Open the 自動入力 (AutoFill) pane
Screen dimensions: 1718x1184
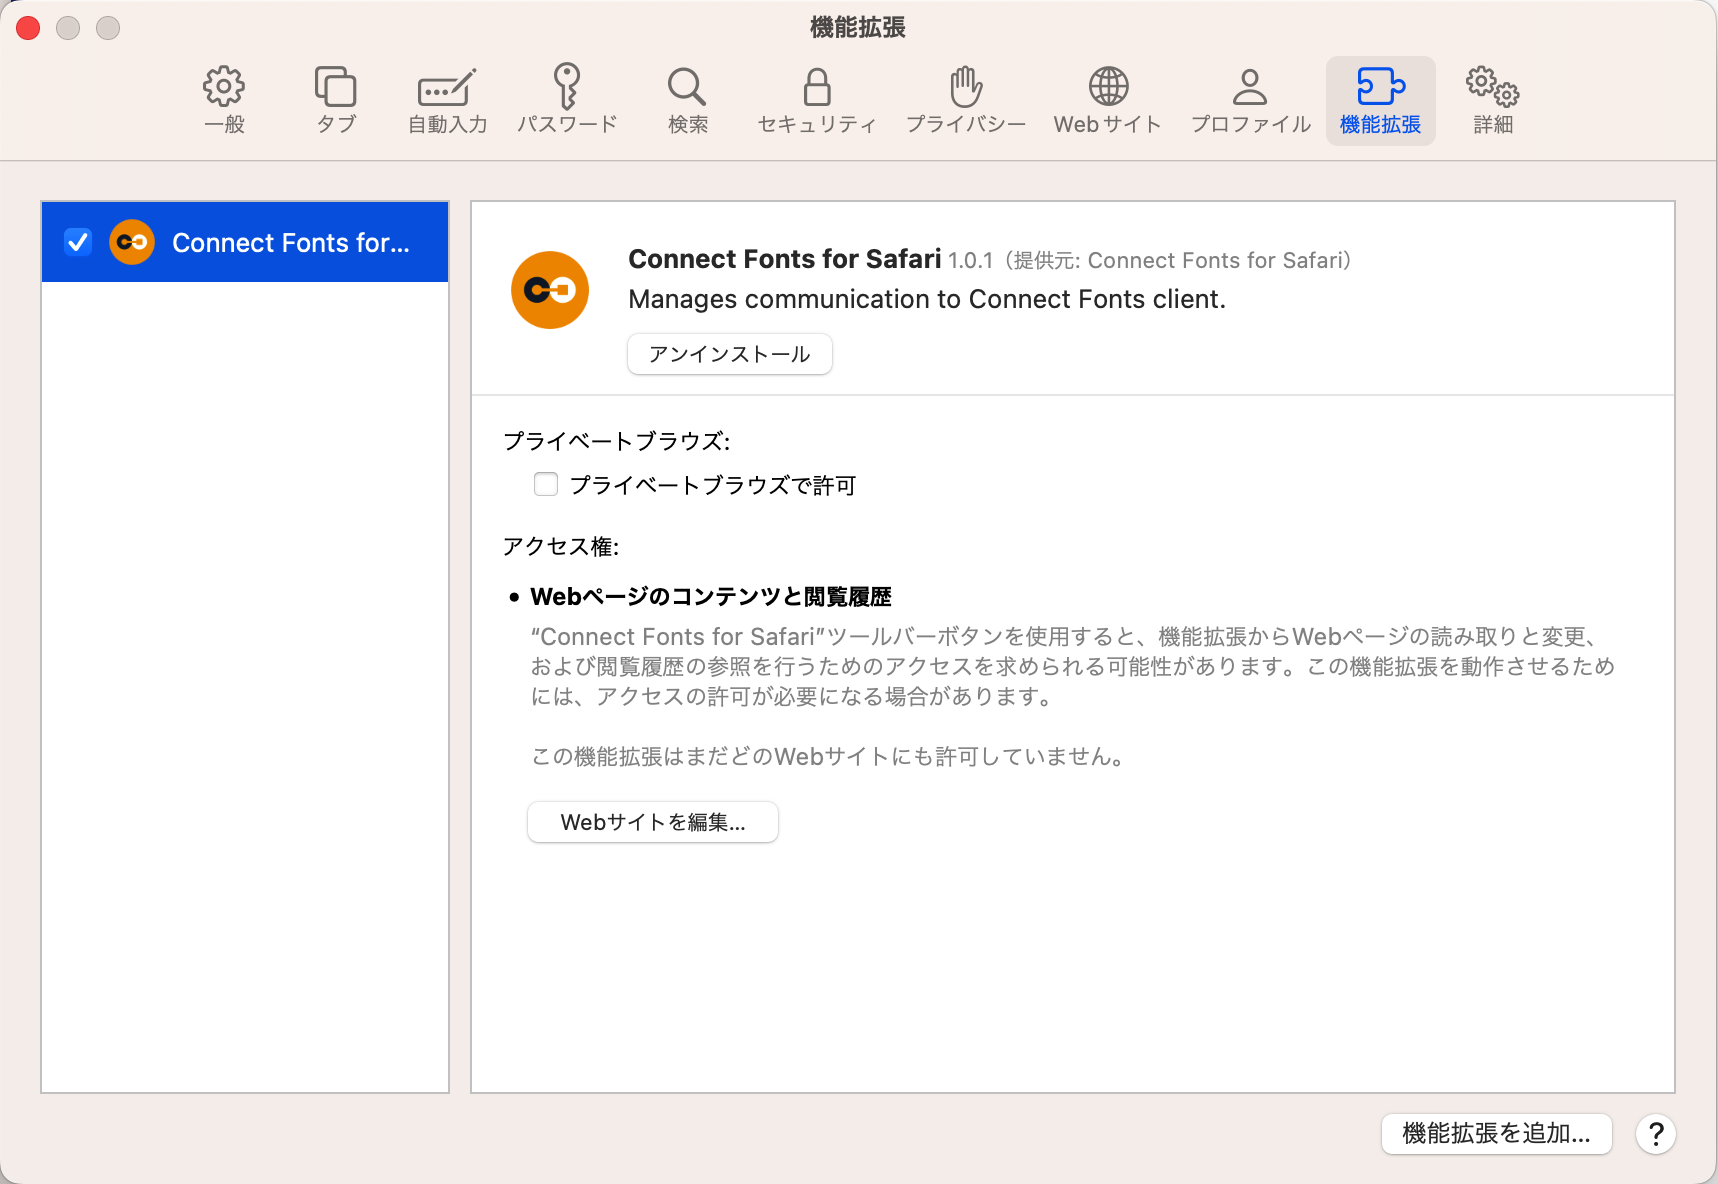[447, 100]
